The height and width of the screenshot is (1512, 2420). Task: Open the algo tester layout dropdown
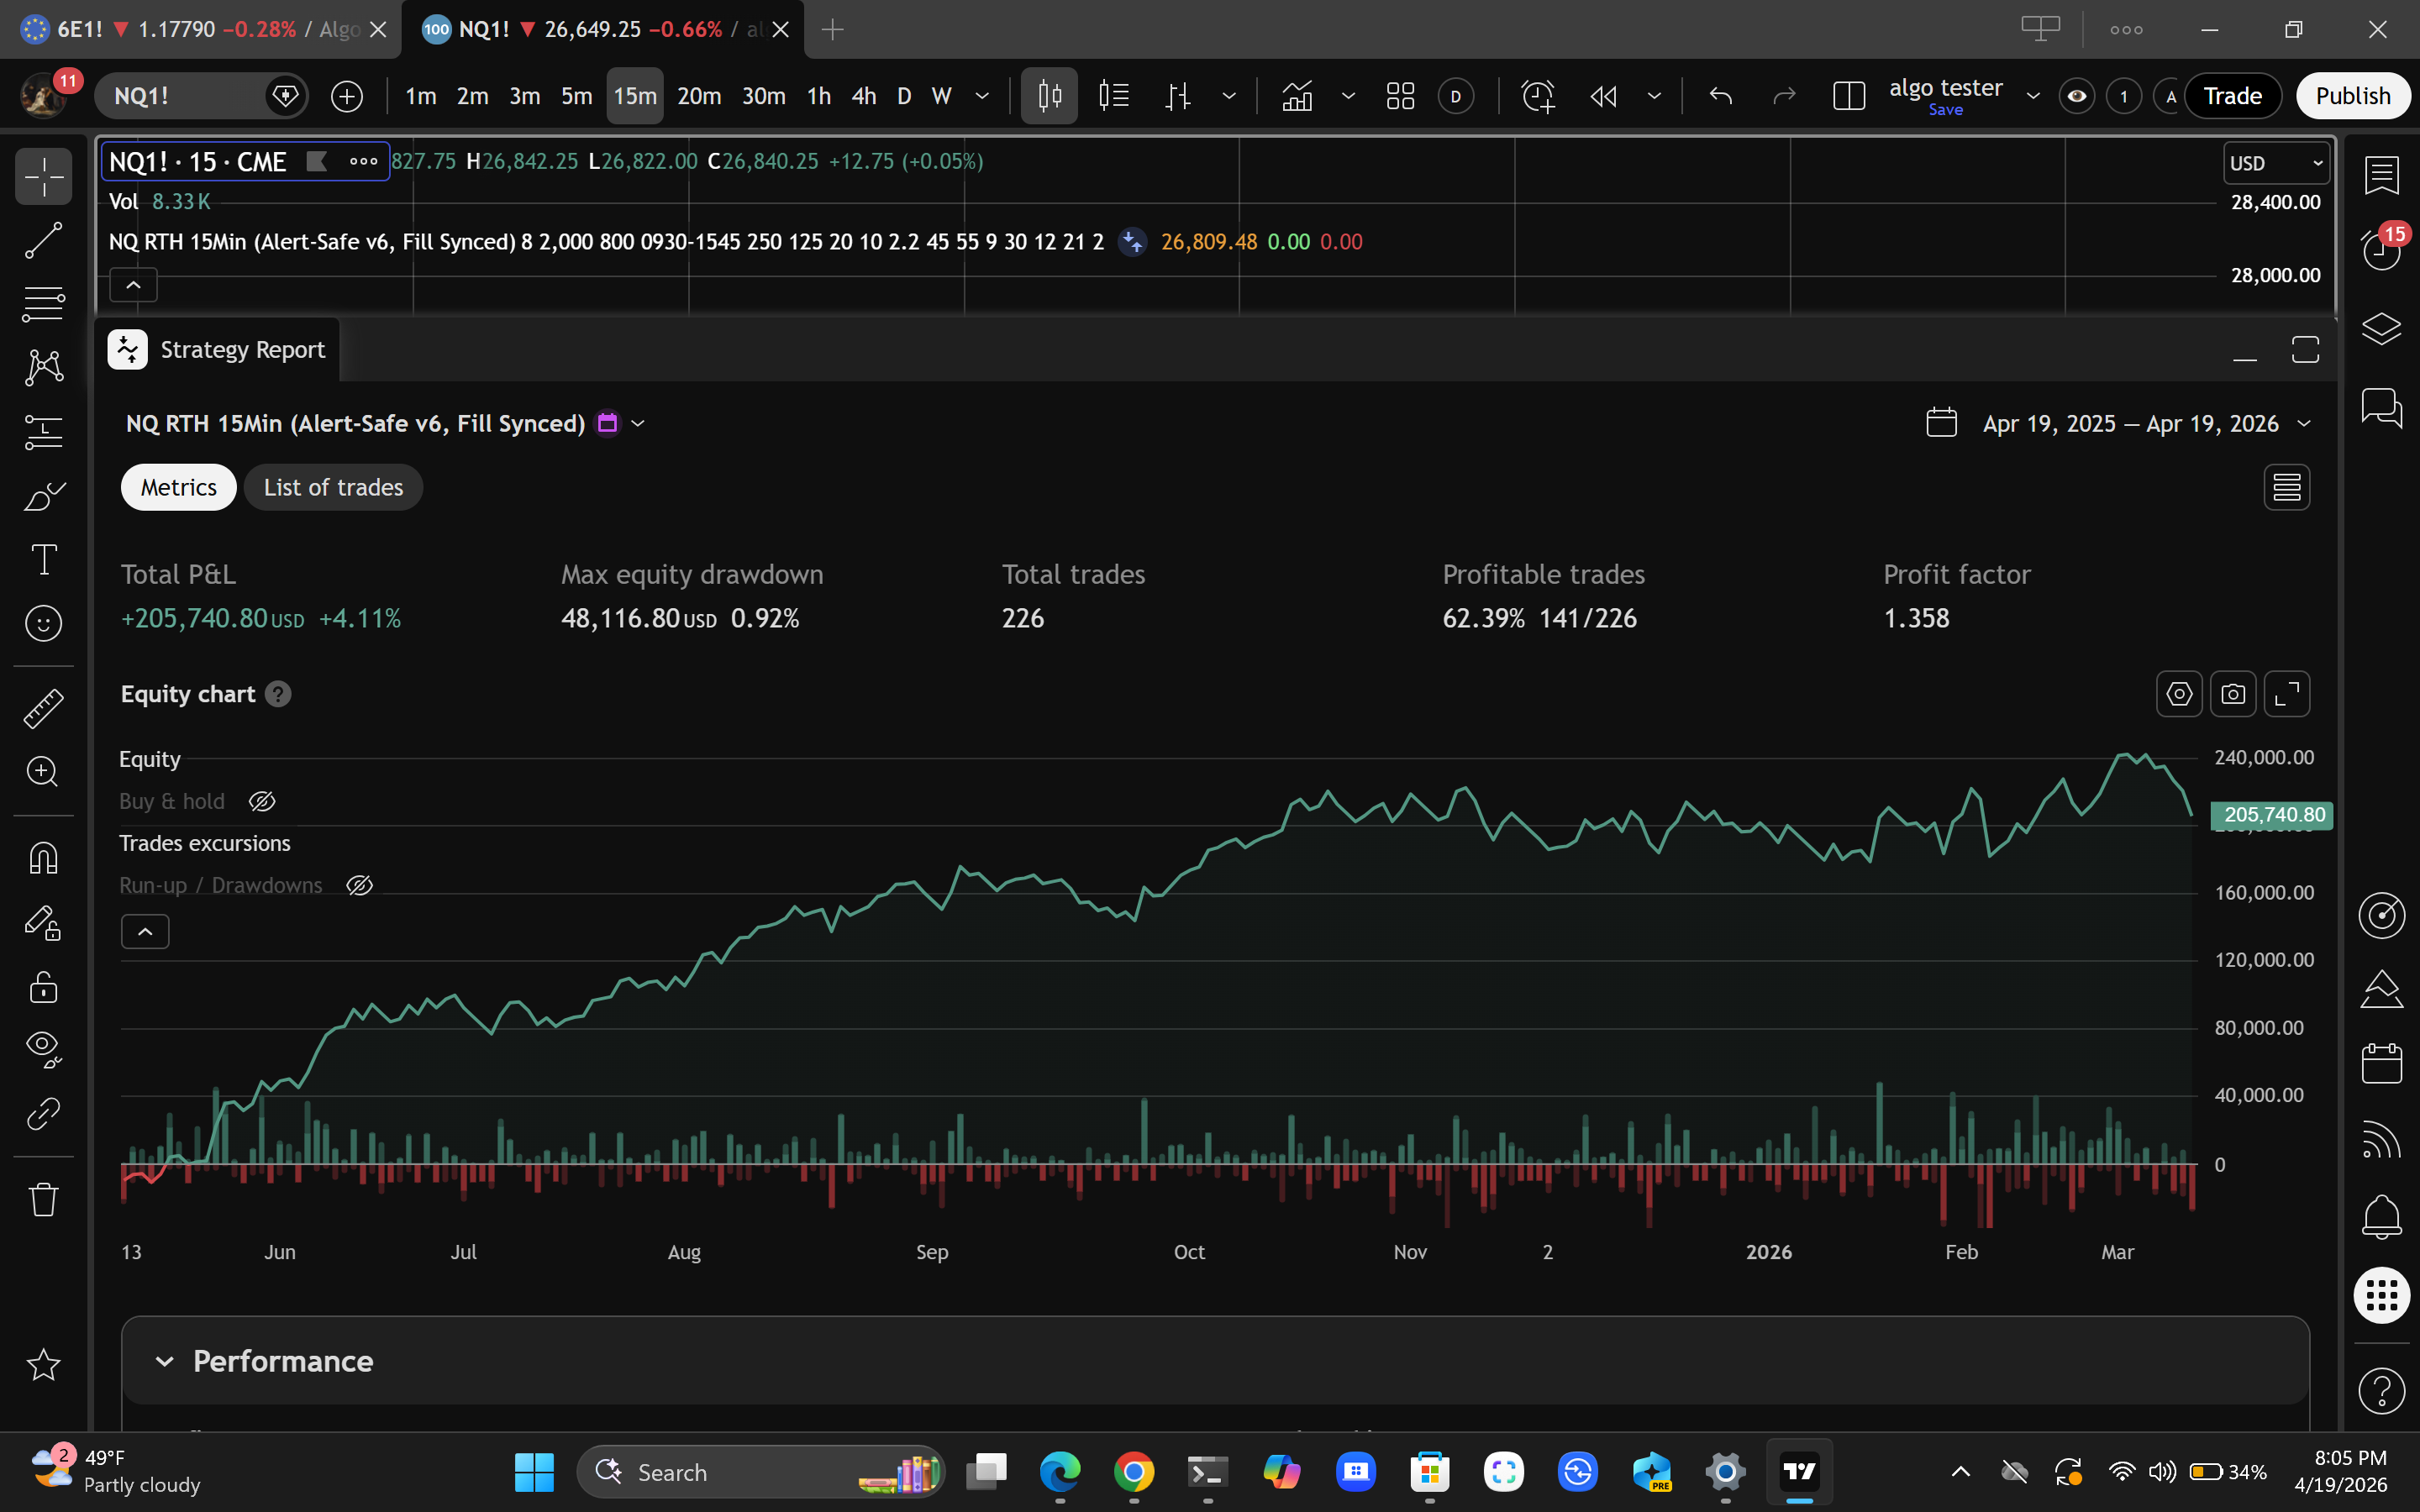pyautogui.click(x=2033, y=96)
